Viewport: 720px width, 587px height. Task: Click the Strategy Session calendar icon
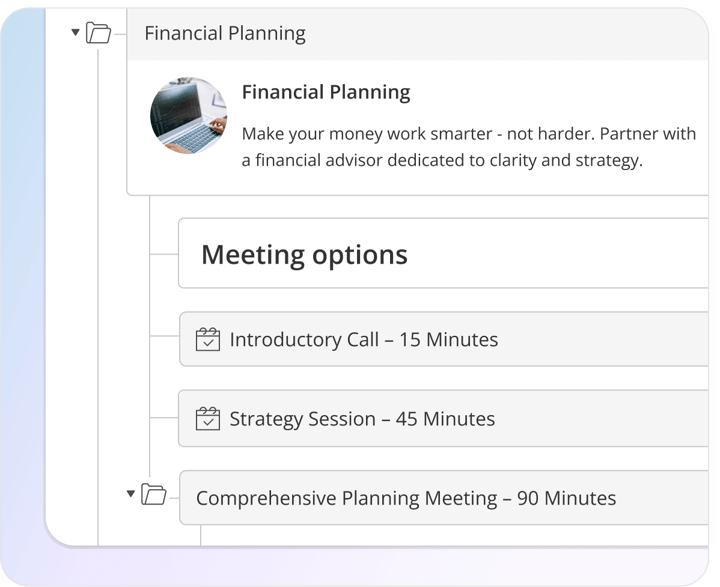pos(207,419)
